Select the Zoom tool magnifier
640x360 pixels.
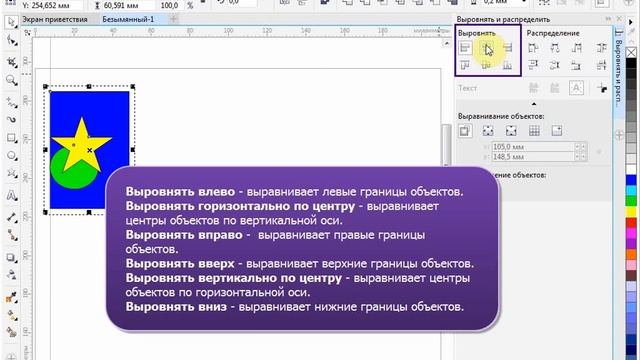[11, 80]
